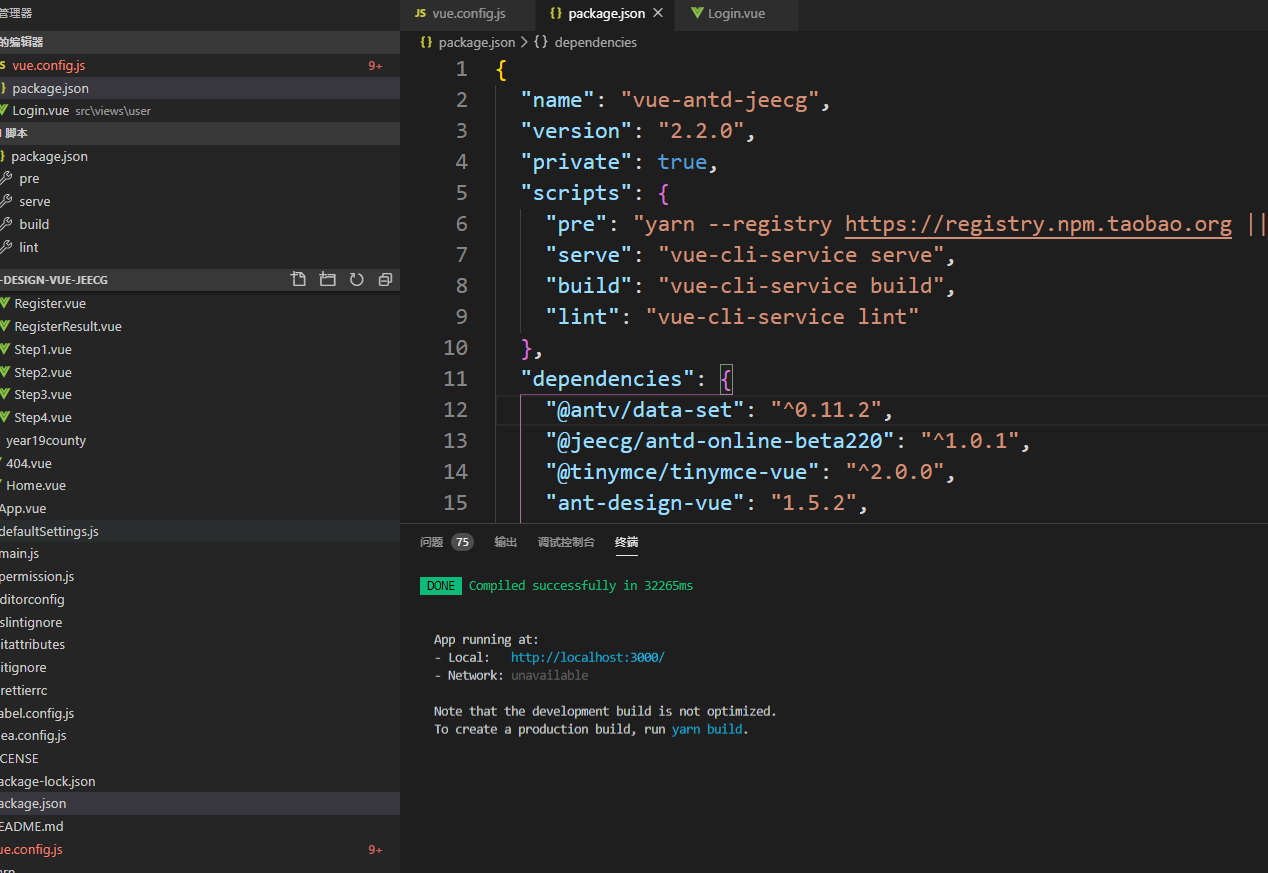1268x873 pixels.
Task: Click the New File icon in explorer header
Action: tap(298, 280)
